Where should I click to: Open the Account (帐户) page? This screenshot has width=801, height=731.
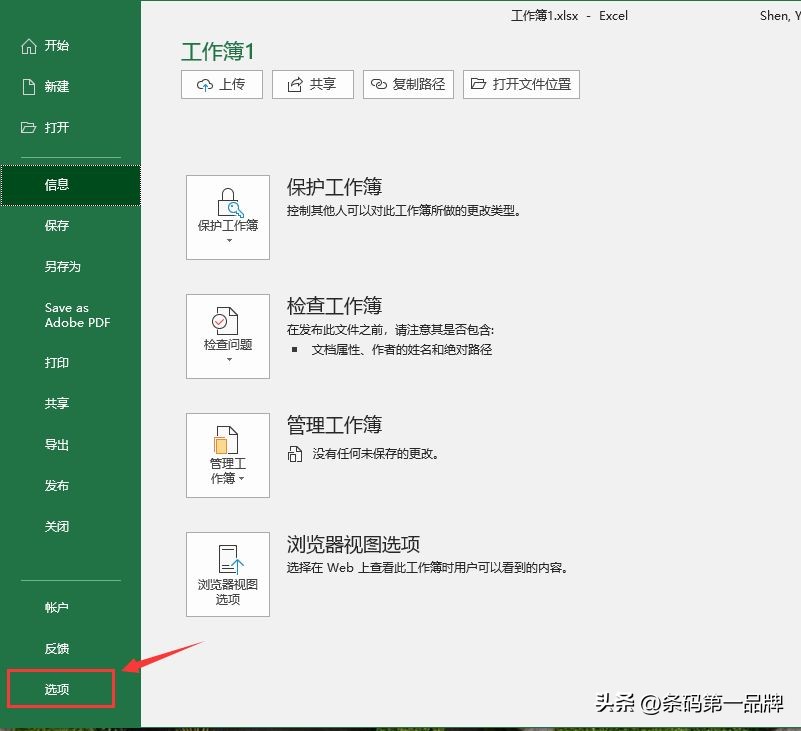(x=57, y=607)
